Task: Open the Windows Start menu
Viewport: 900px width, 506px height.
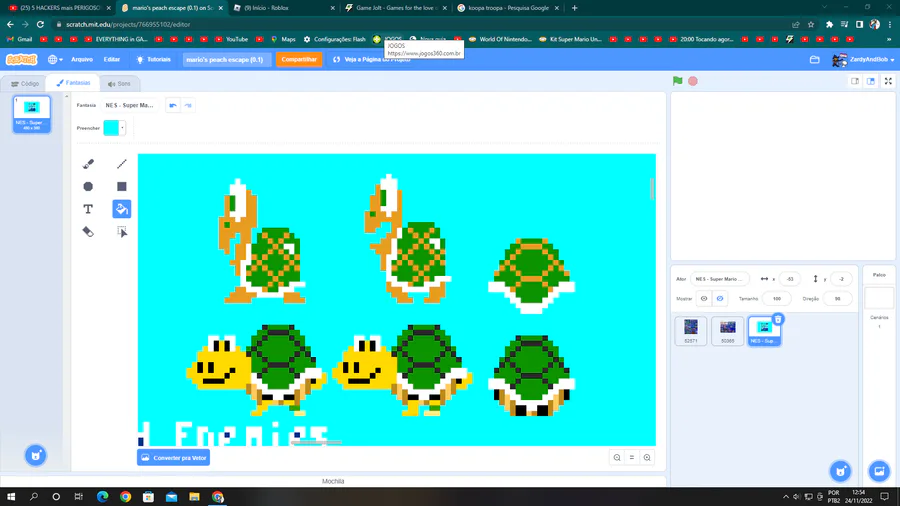Action: pos(11,497)
